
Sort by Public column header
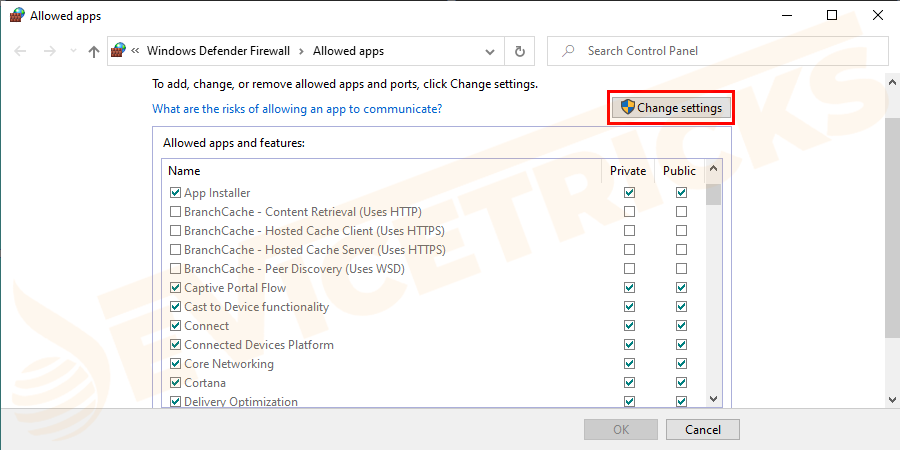coord(680,171)
